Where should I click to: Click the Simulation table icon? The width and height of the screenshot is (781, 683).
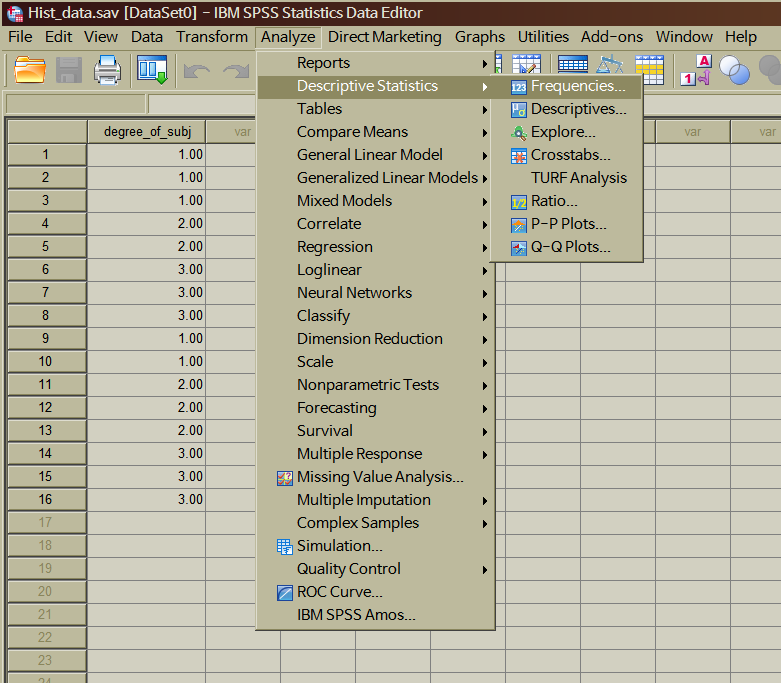click(284, 547)
